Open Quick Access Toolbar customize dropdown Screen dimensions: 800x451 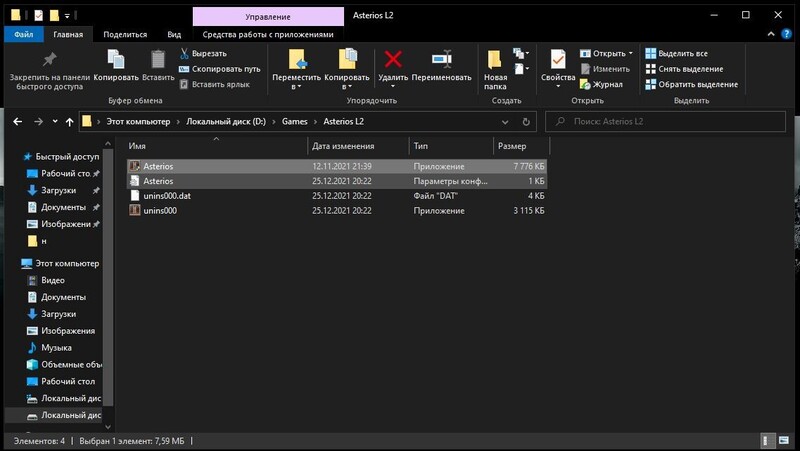click(67, 16)
